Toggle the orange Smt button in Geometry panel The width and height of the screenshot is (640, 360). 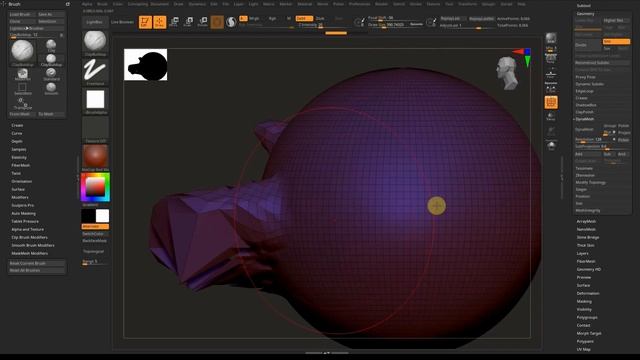point(616,42)
